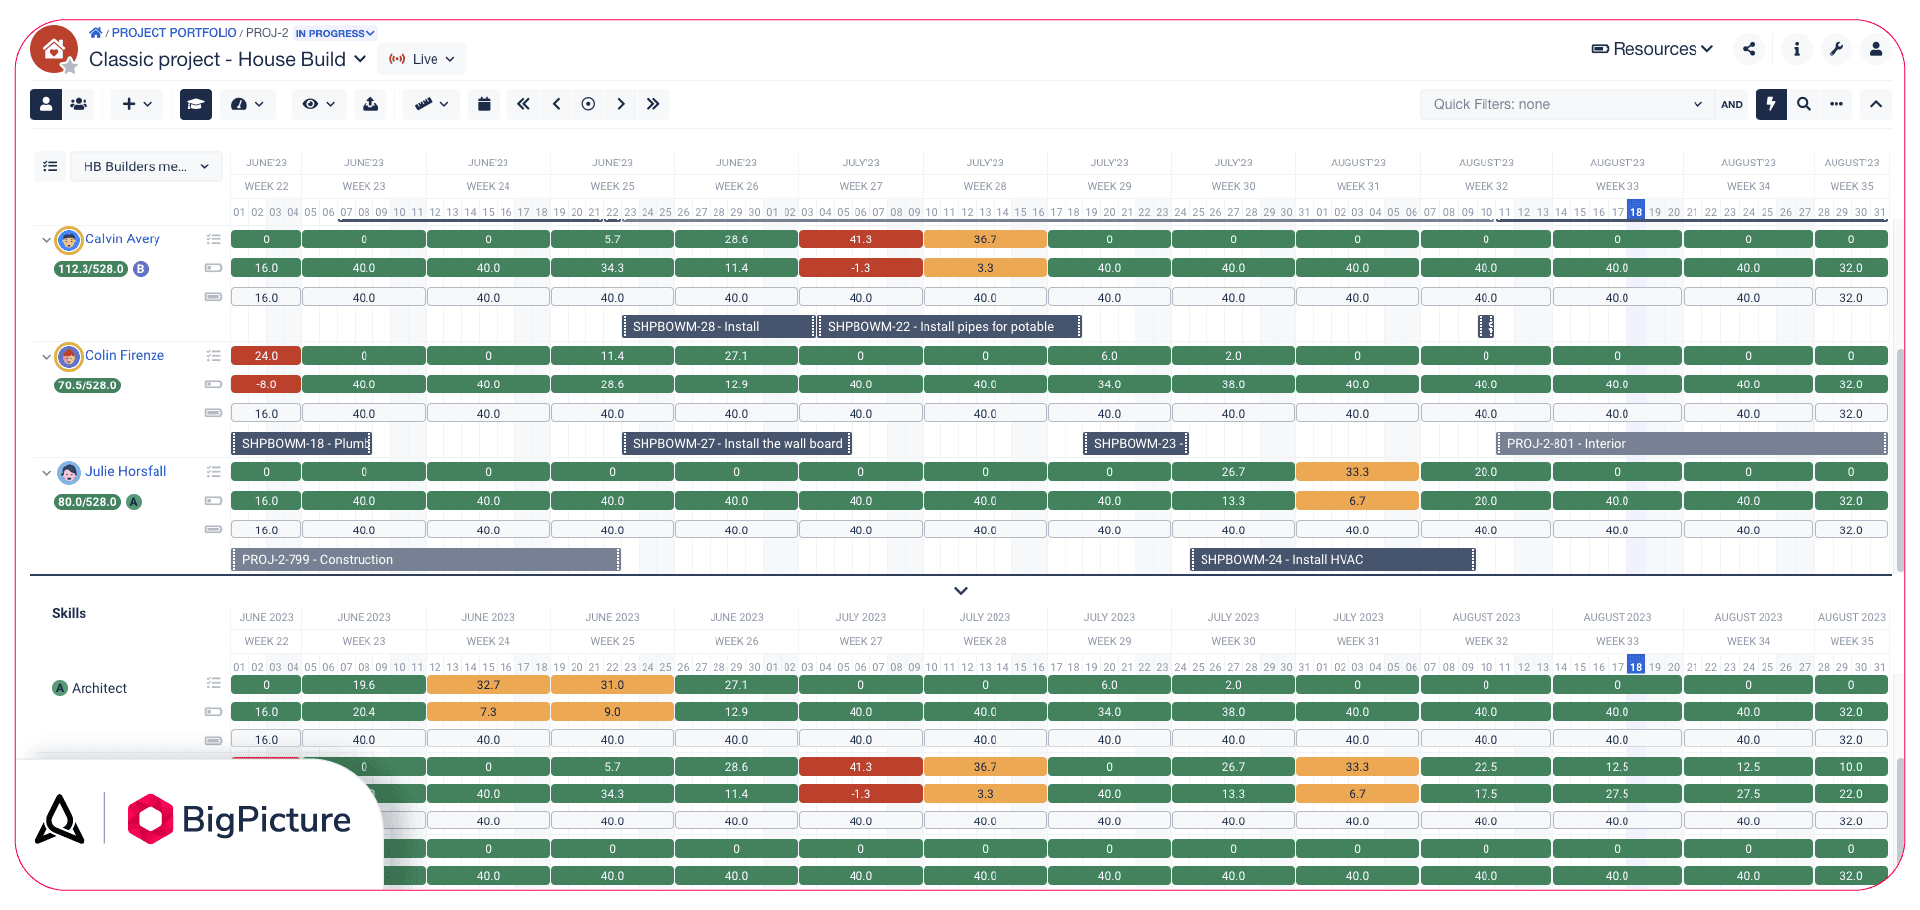The width and height of the screenshot is (1920, 910).
Task: Switch to teams view icon
Action: [79, 104]
